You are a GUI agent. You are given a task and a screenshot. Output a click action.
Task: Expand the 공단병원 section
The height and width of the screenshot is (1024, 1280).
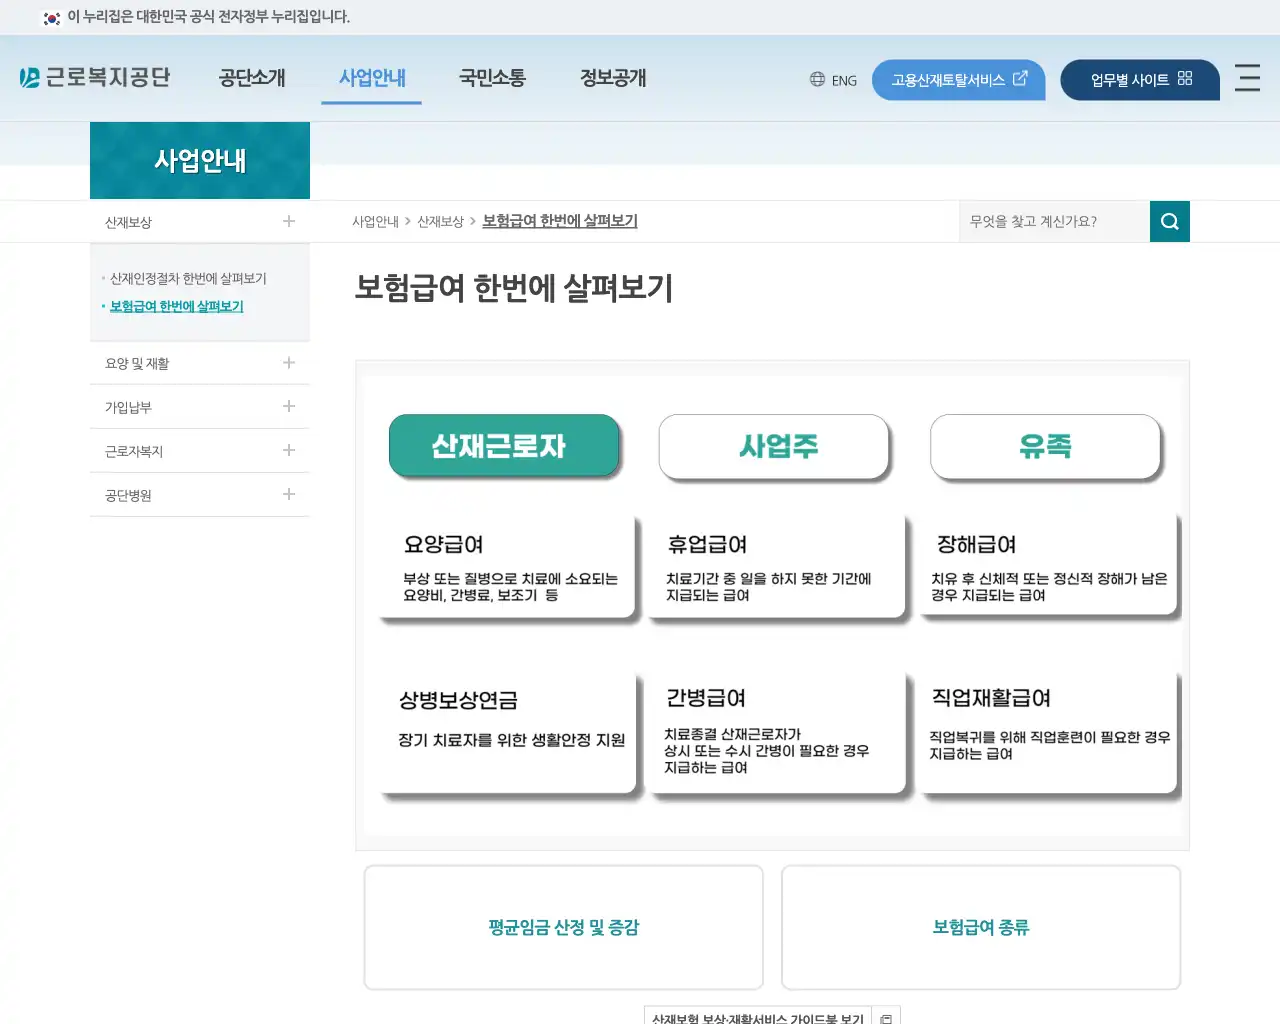coord(288,494)
